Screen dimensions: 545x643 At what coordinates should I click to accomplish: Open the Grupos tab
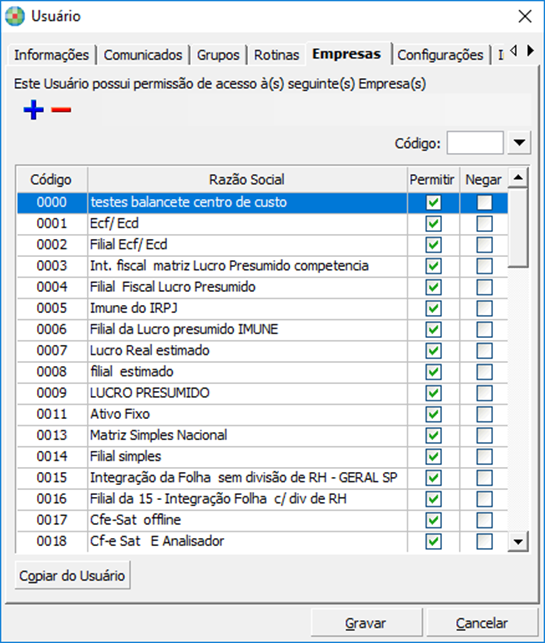218,55
